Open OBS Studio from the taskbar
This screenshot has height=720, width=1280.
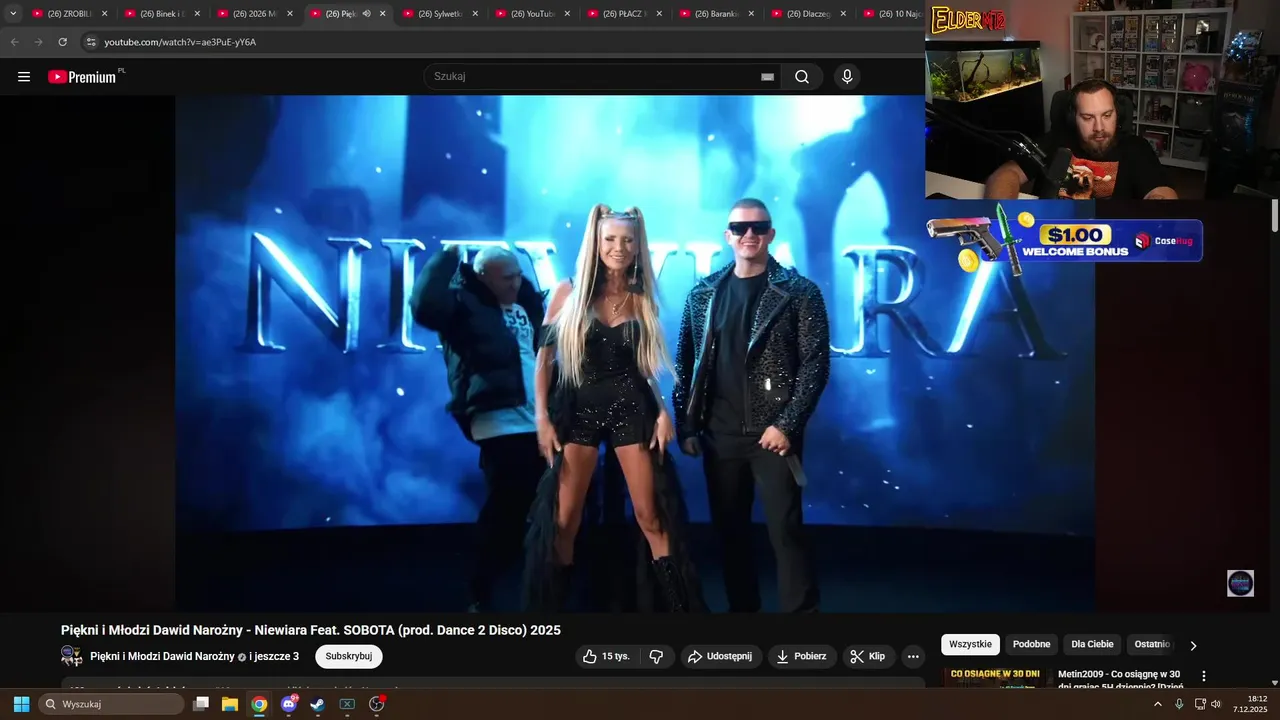coord(377,704)
